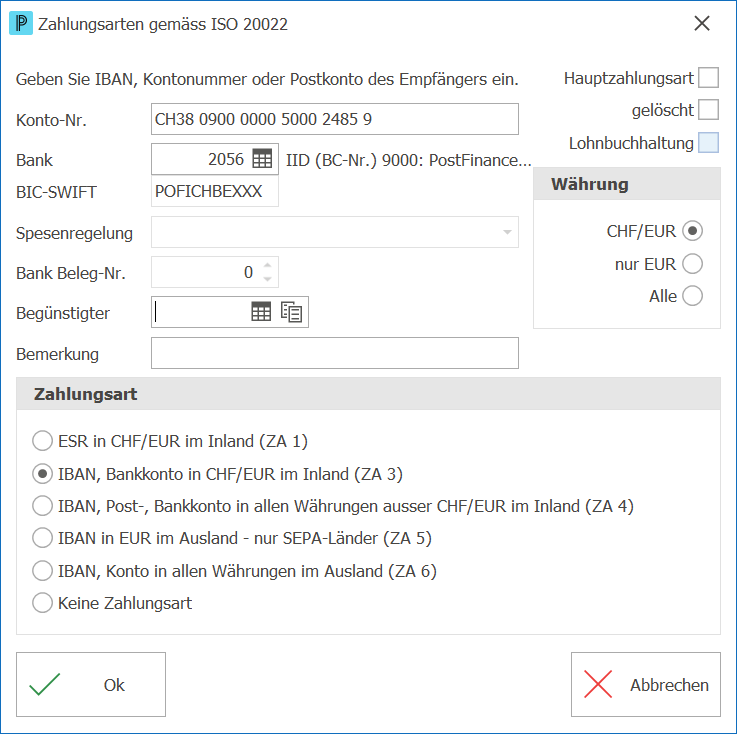Enable the Hauptzahlungsart checkbox

(708, 78)
